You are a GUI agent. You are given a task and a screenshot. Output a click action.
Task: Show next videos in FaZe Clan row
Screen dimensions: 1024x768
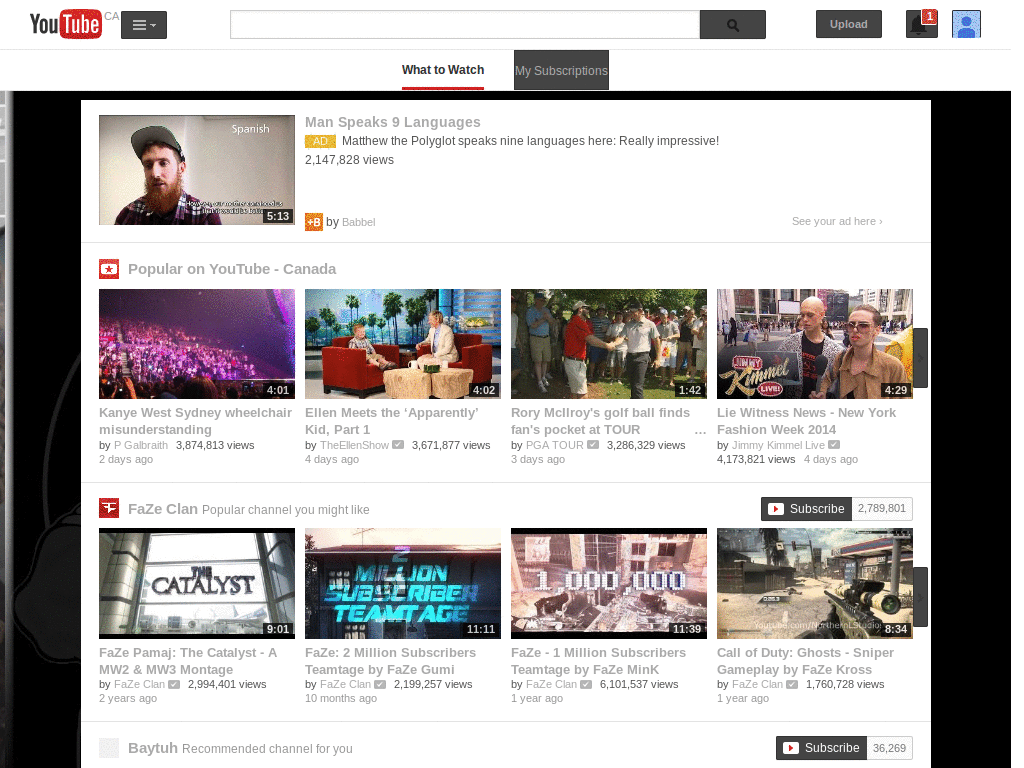tap(920, 597)
